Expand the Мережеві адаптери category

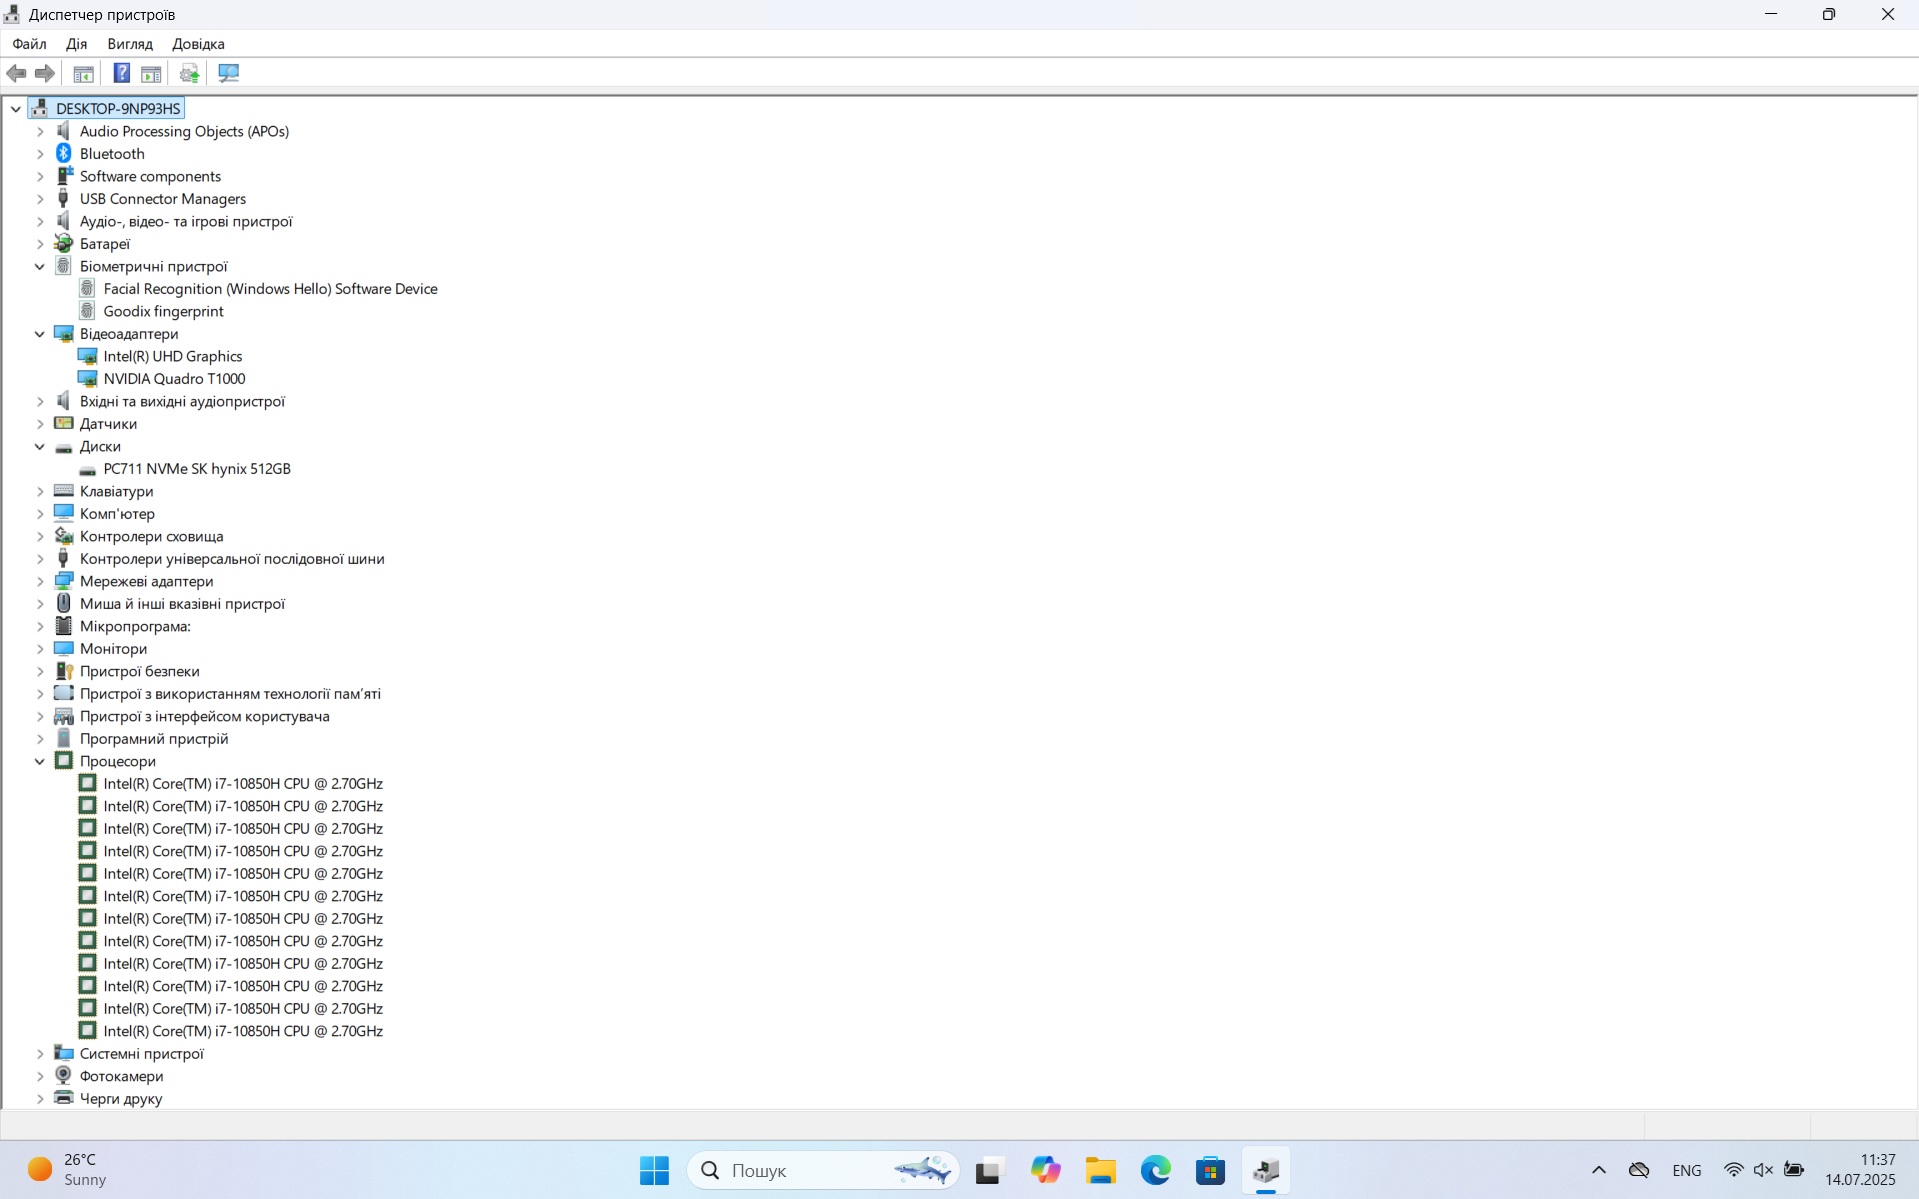click(x=40, y=581)
